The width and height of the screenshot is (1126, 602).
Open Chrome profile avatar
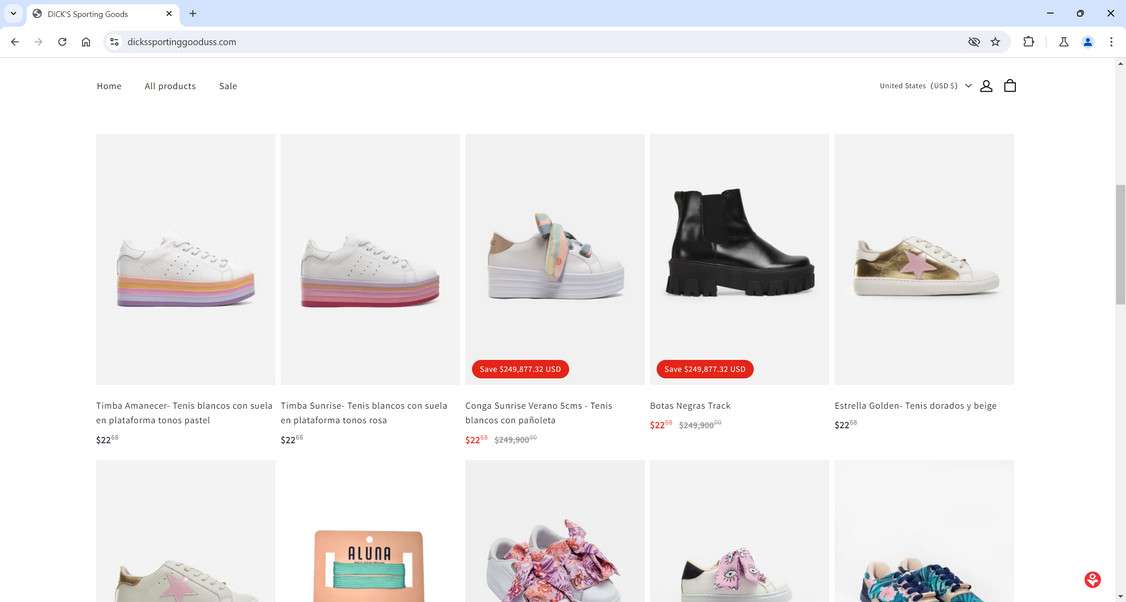click(x=1087, y=42)
